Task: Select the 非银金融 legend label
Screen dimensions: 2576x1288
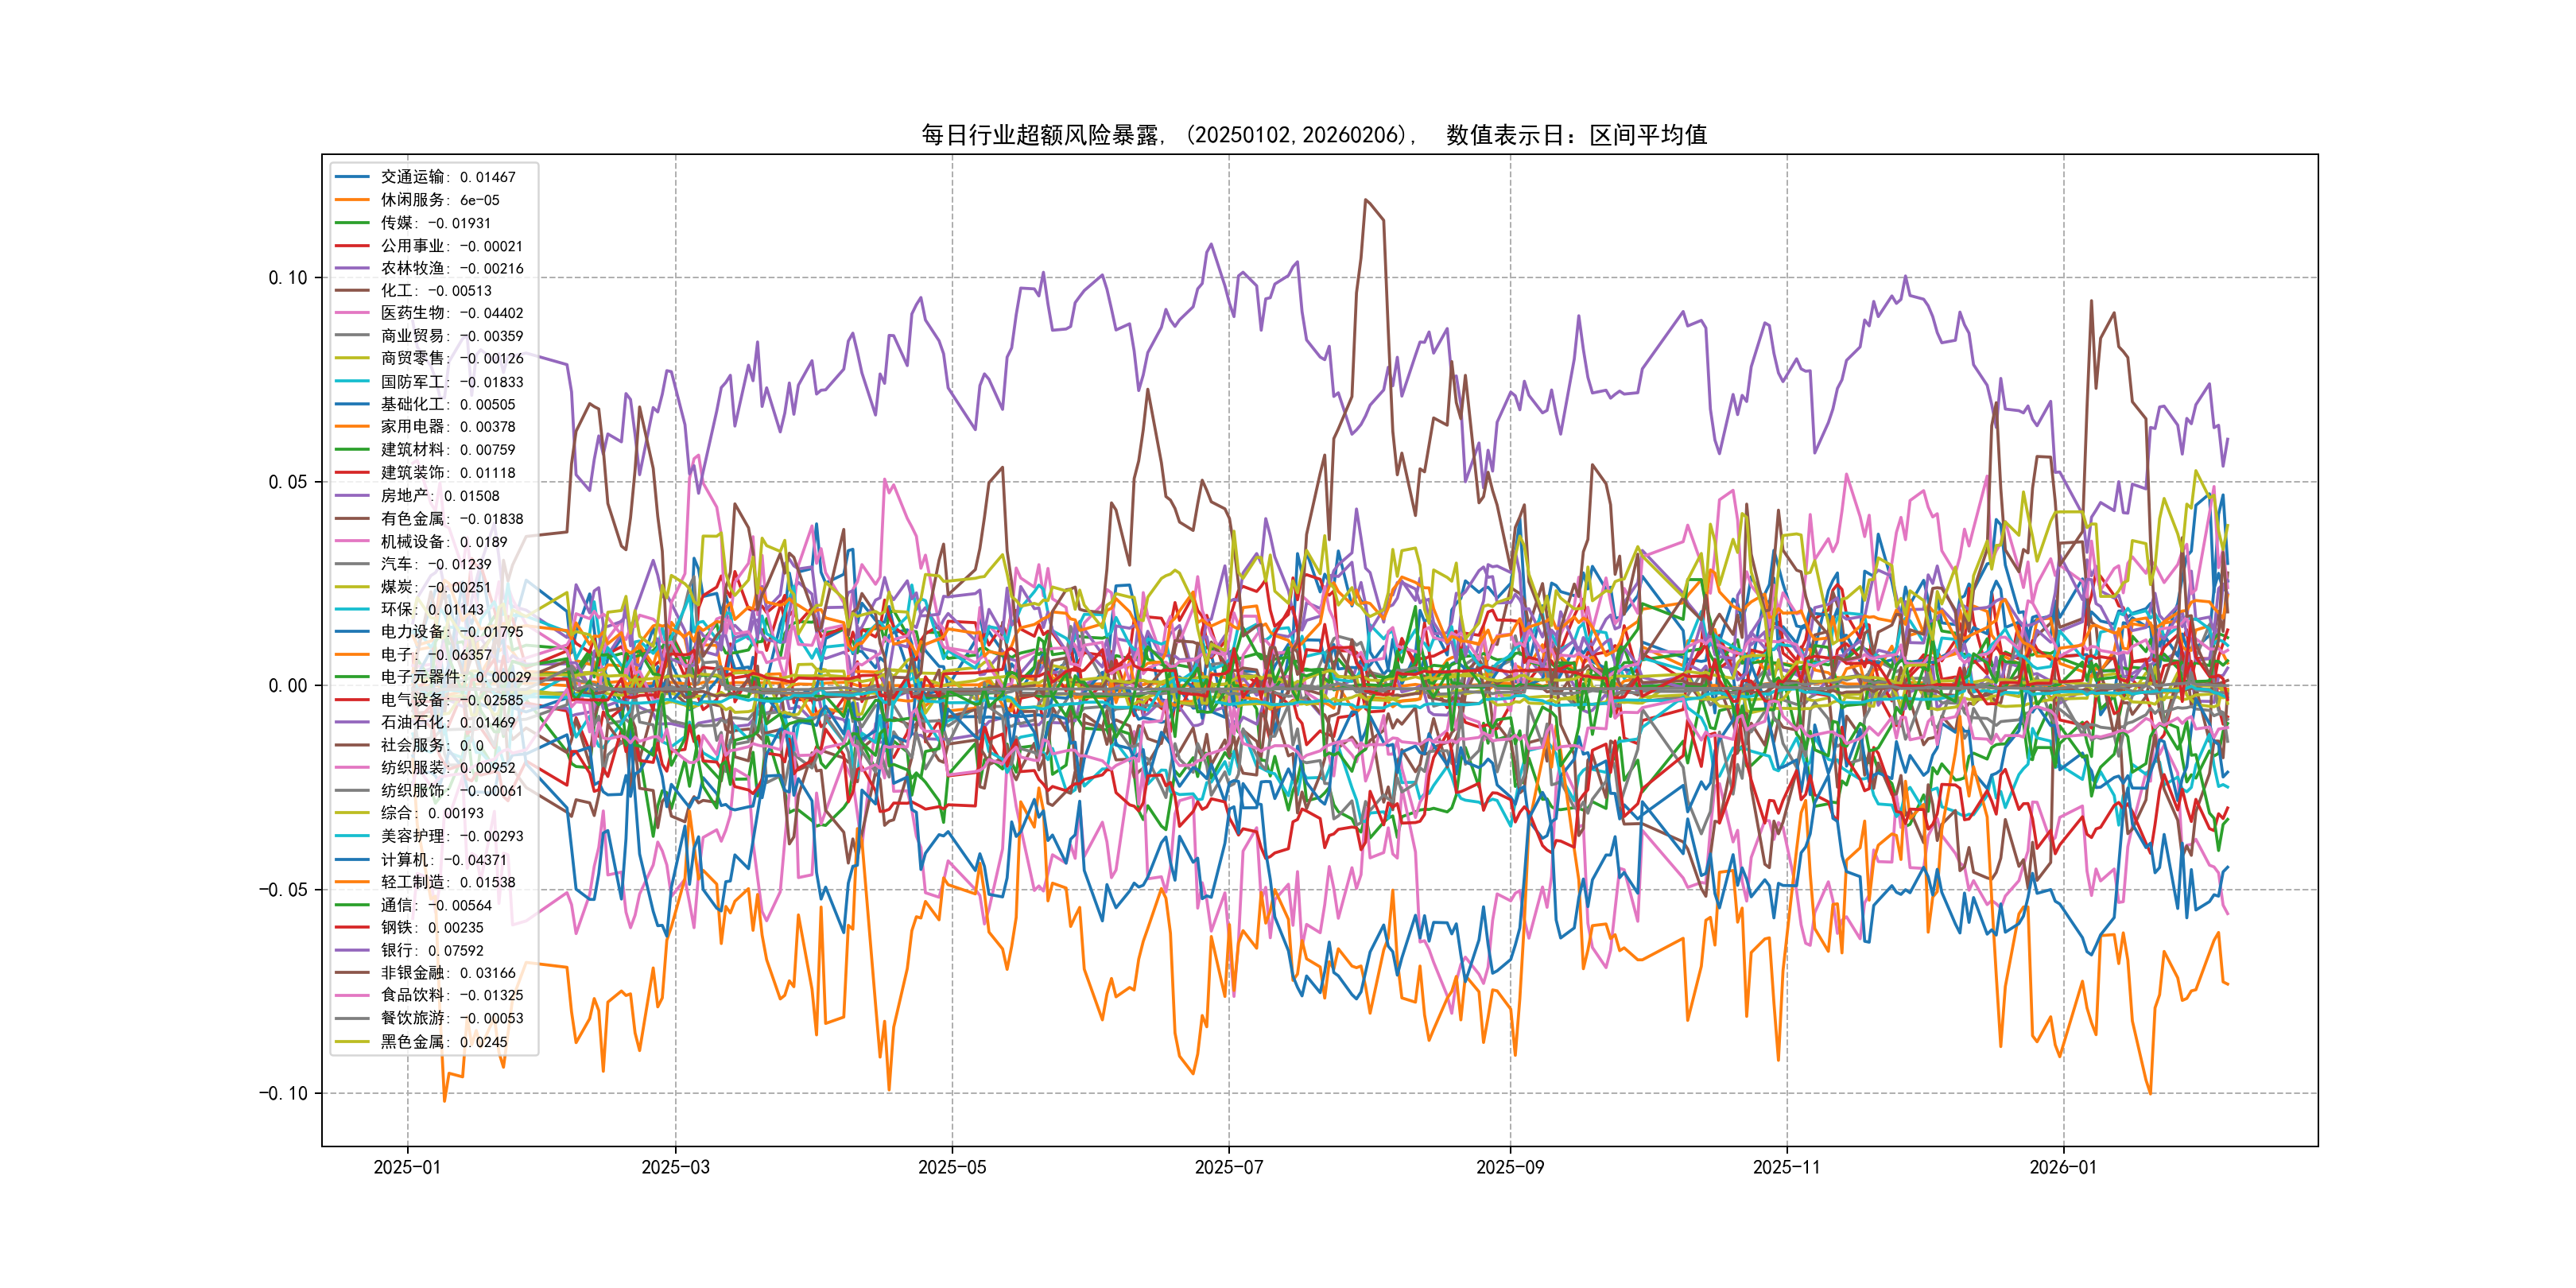Action: point(448,972)
